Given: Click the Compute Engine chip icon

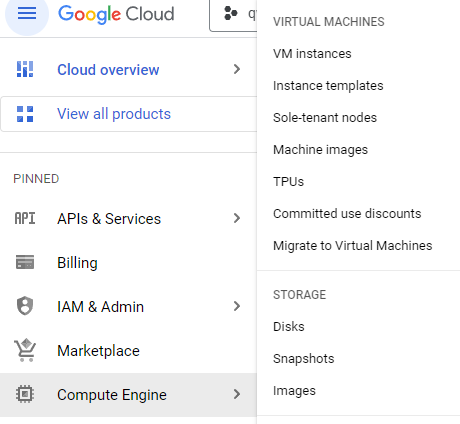Looking at the screenshot, I should tap(25, 394).
